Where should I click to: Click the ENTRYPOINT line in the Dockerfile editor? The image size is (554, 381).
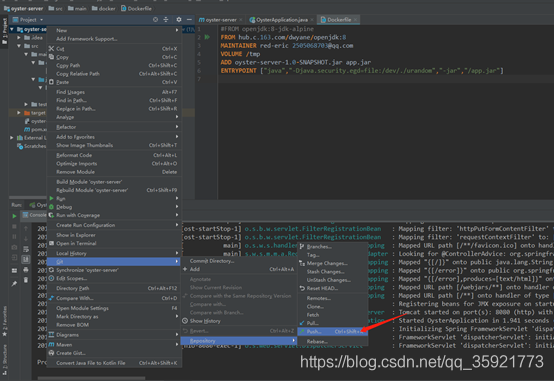[362, 71]
